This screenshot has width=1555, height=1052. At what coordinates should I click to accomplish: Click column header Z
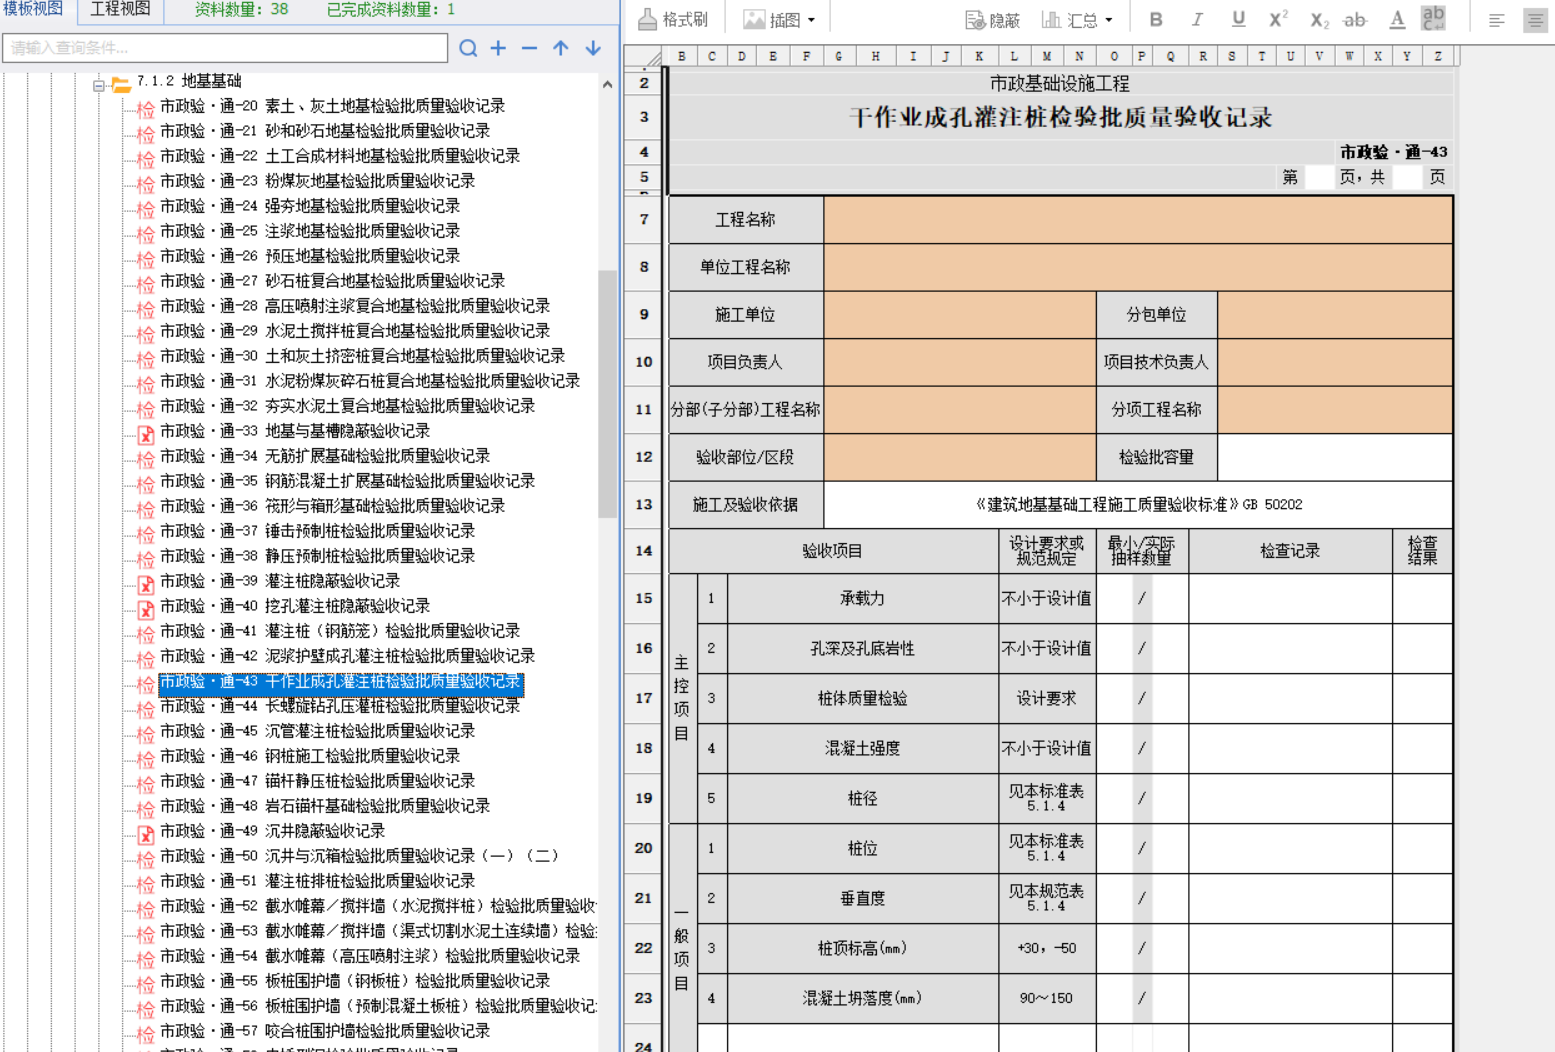[1438, 56]
